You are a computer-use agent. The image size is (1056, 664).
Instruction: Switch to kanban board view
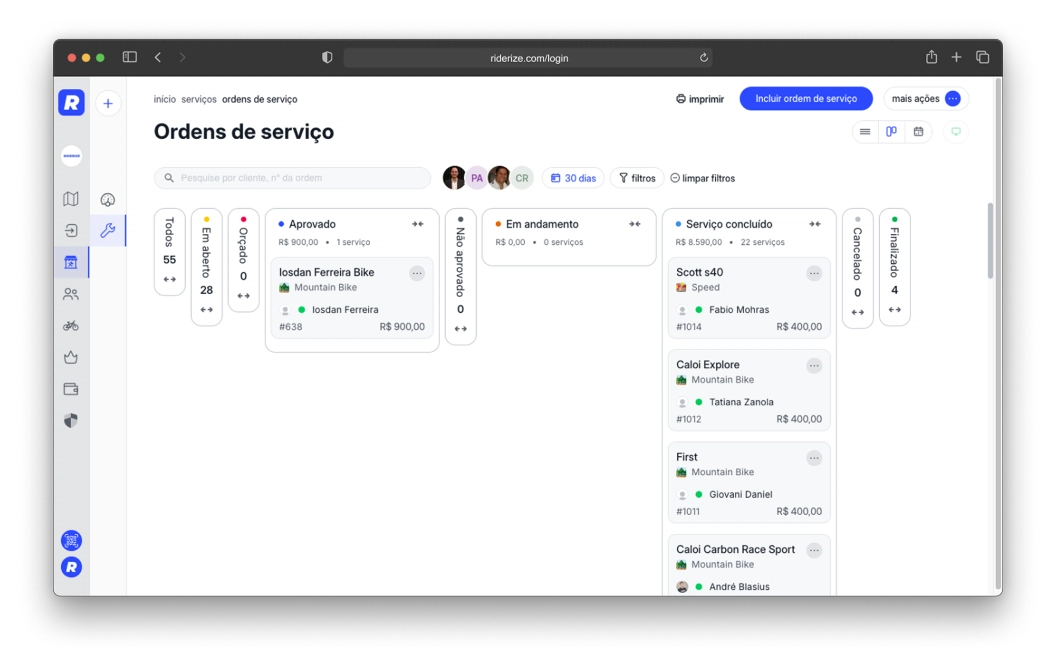click(x=891, y=132)
